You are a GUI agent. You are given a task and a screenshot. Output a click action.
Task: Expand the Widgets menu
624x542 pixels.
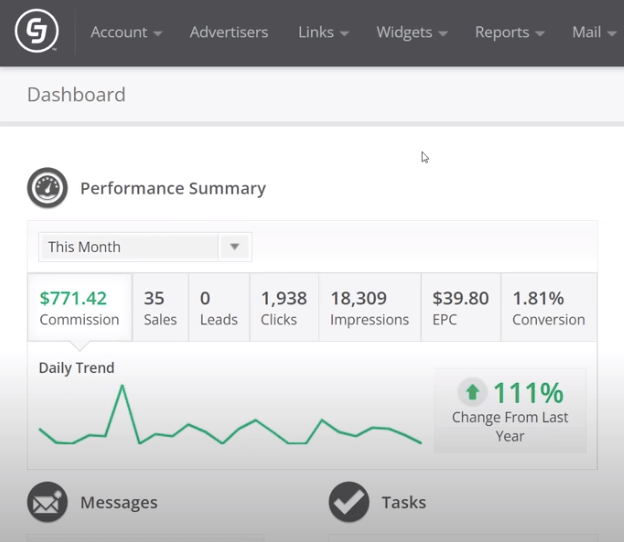point(412,32)
